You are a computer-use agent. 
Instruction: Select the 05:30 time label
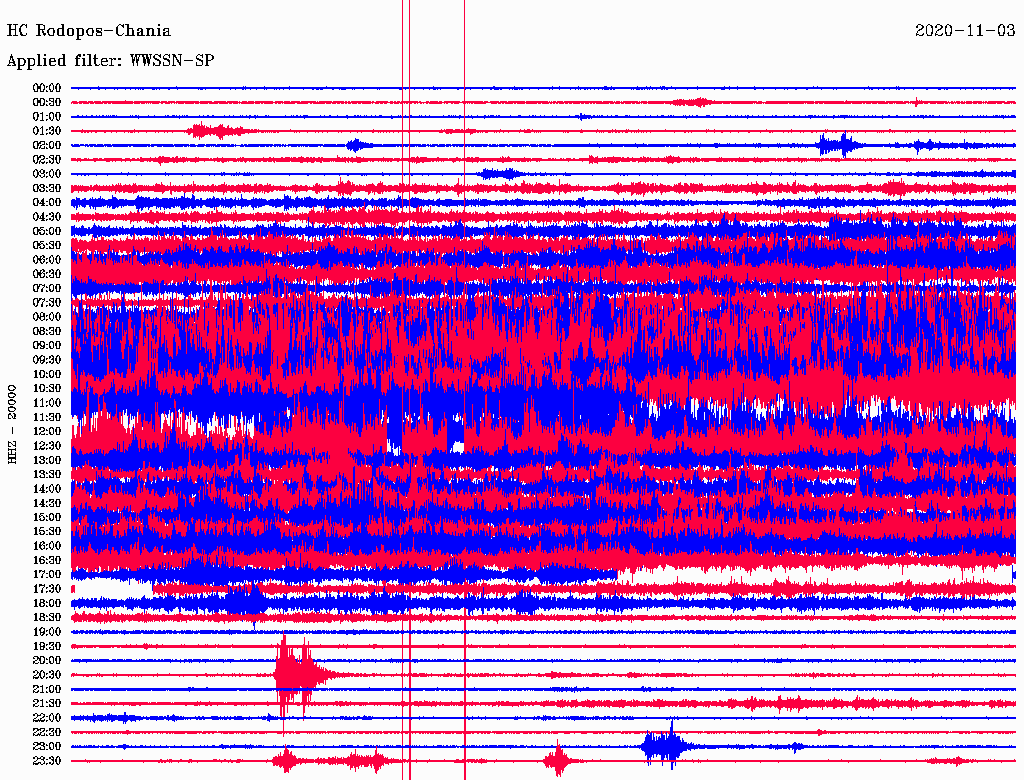pos(47,246)
